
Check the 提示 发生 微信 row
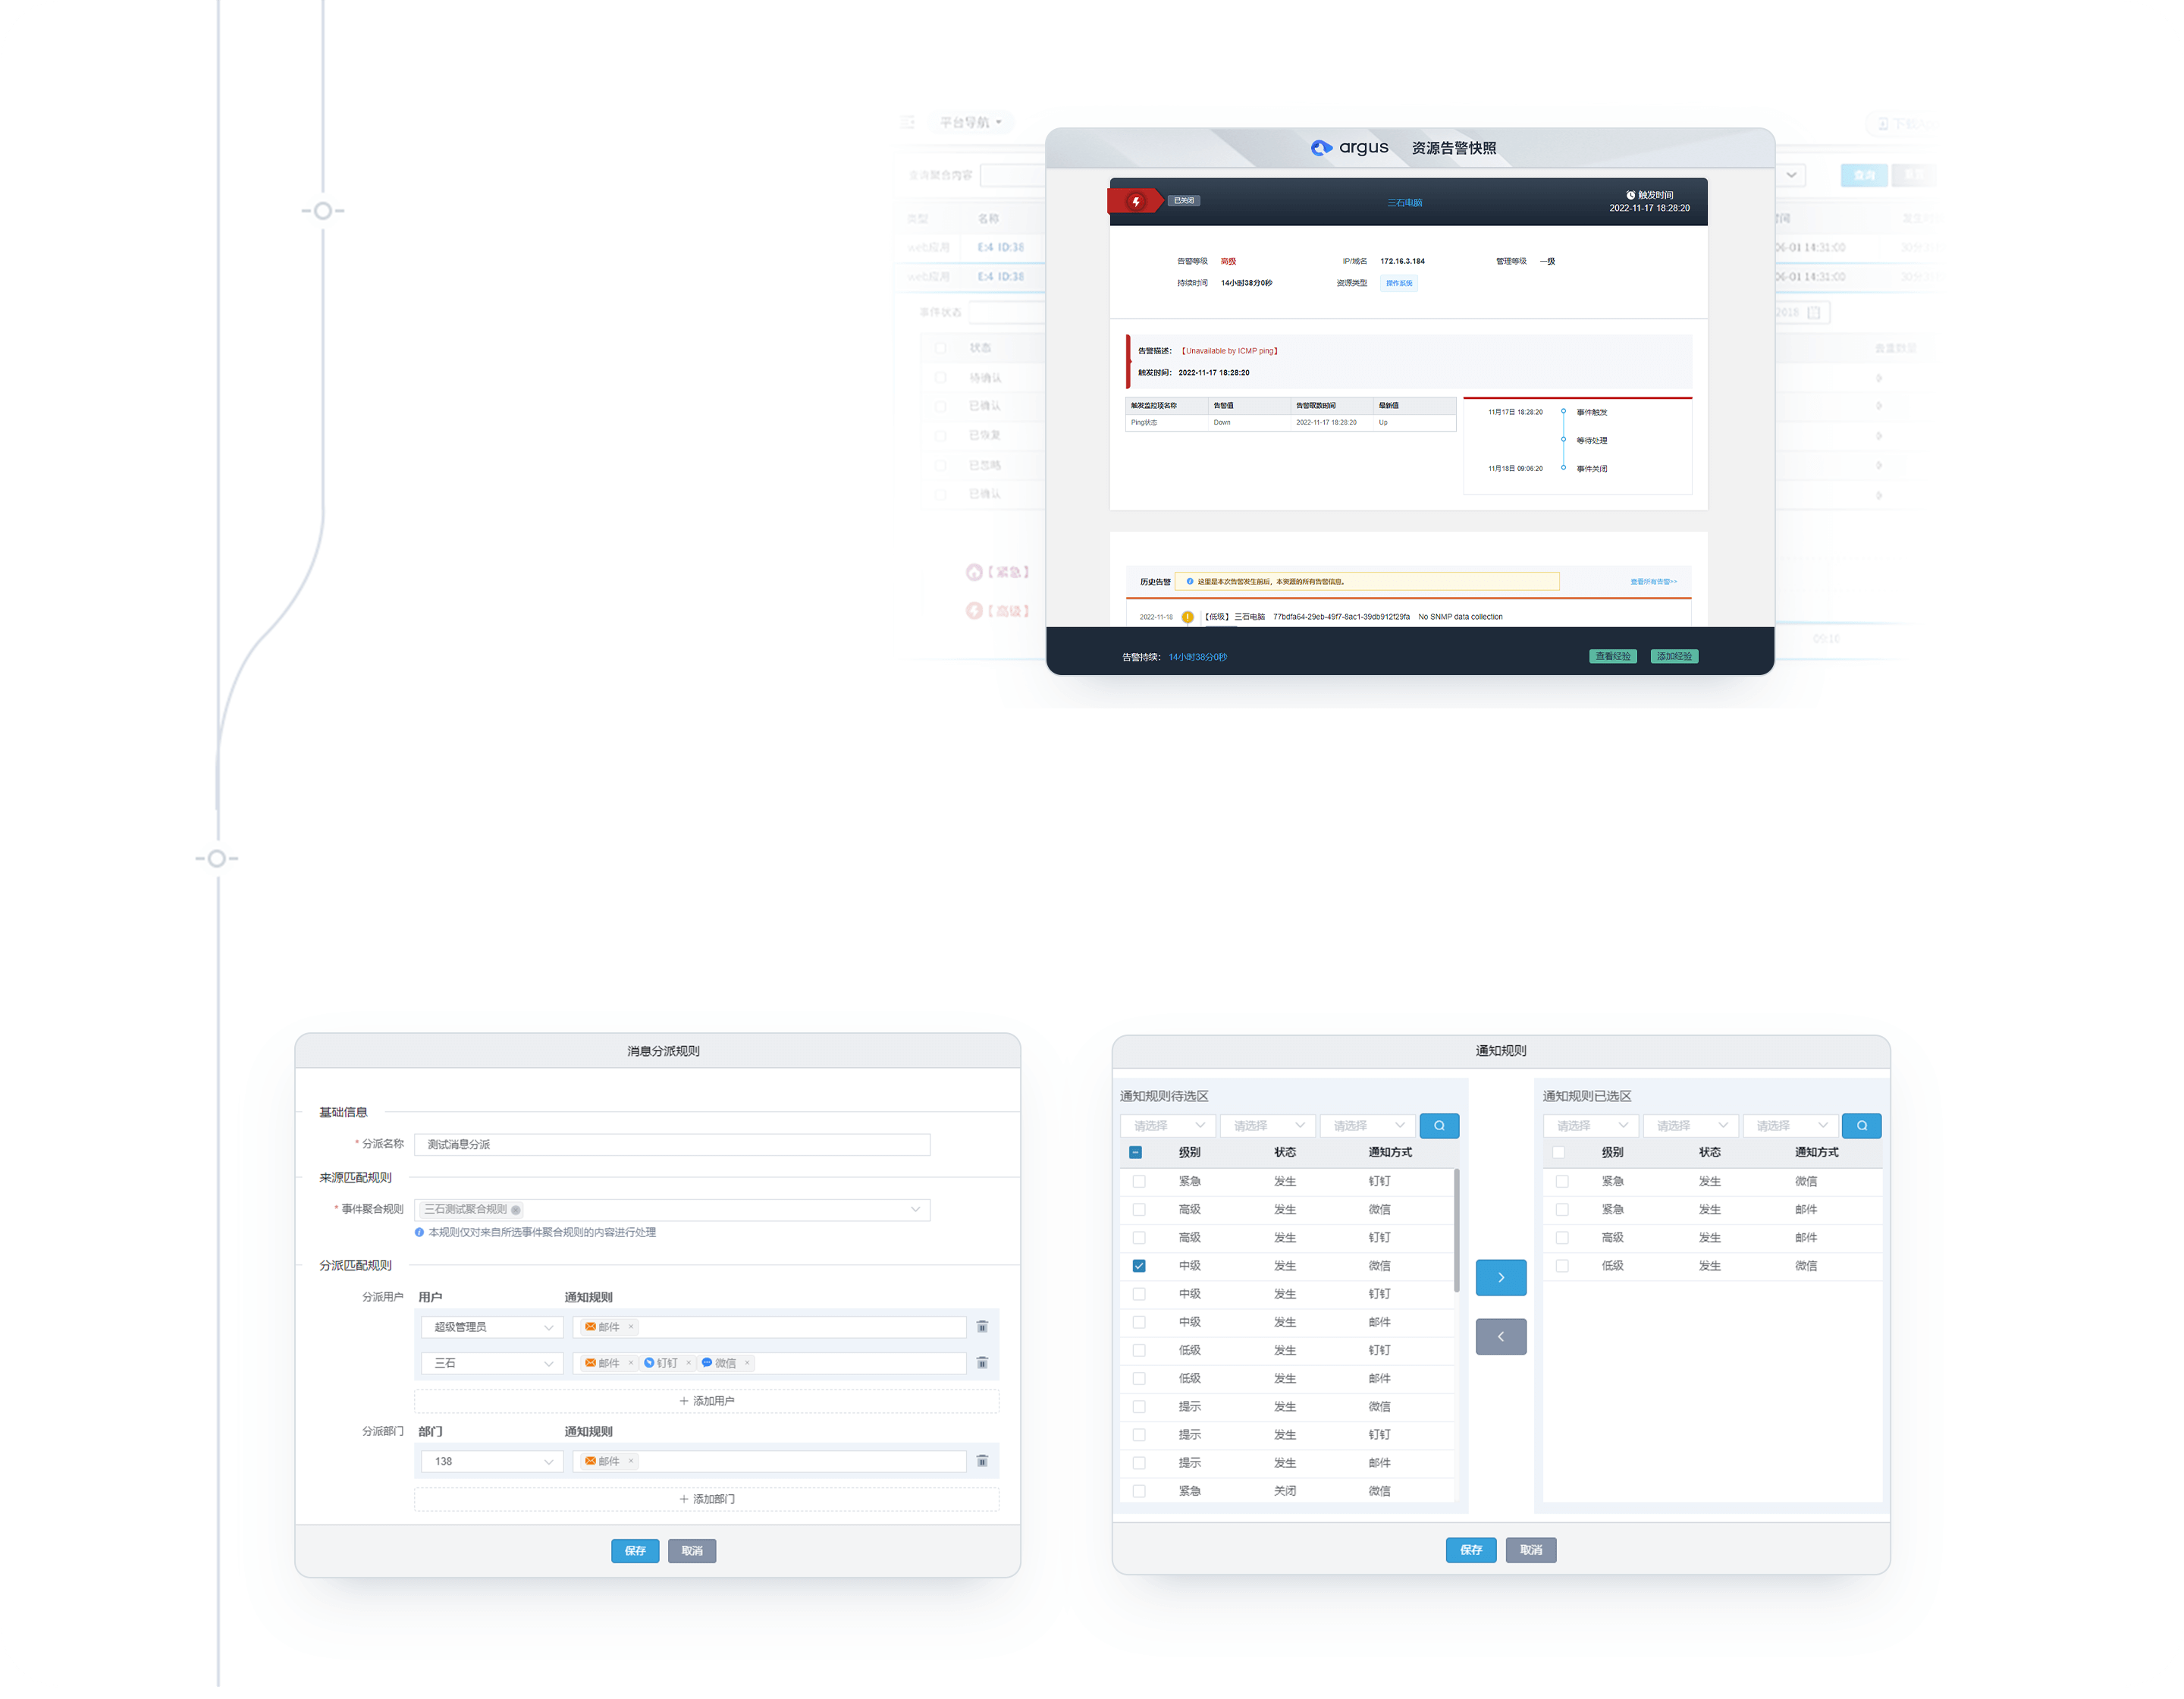pyautogui.click(x=1139, y=1407)
